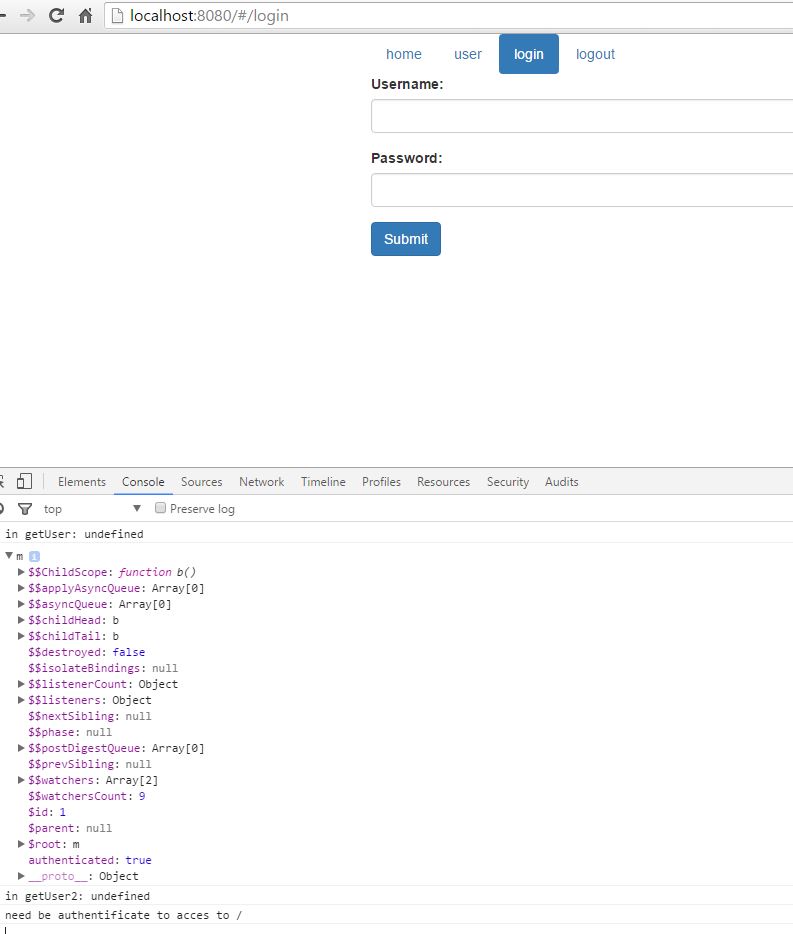793x934 pixels.
Task: Collapse the m object tree
Action: click(x=9, y=555)
